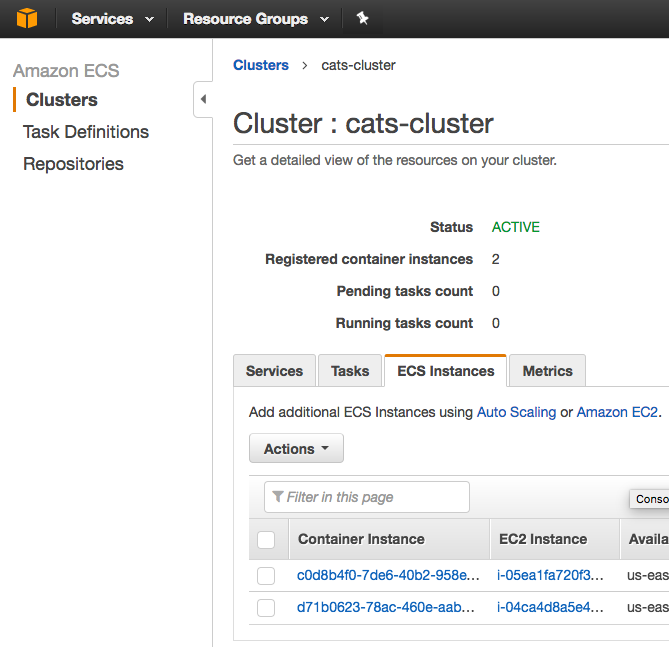
Task: Open EC2 instance i-05ea1fa720f3 link
Action: pos(550,576)
